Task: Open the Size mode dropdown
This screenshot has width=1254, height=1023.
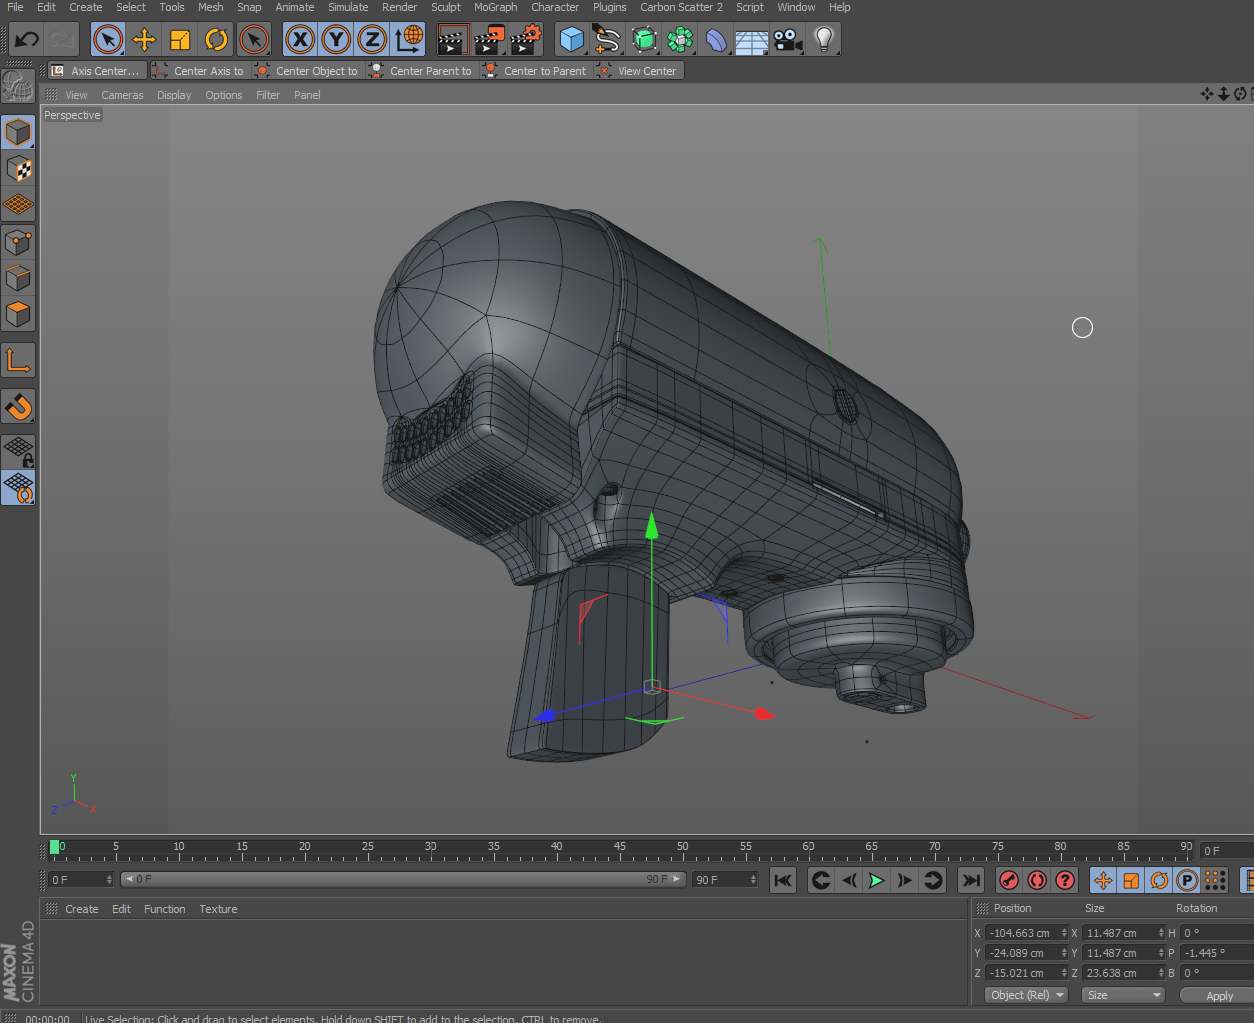Action: (1124, 995)
